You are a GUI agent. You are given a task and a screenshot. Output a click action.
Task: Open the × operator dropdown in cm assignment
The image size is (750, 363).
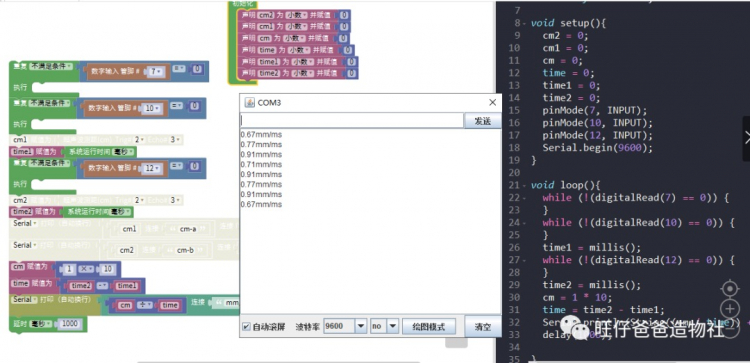coord(87,269)
